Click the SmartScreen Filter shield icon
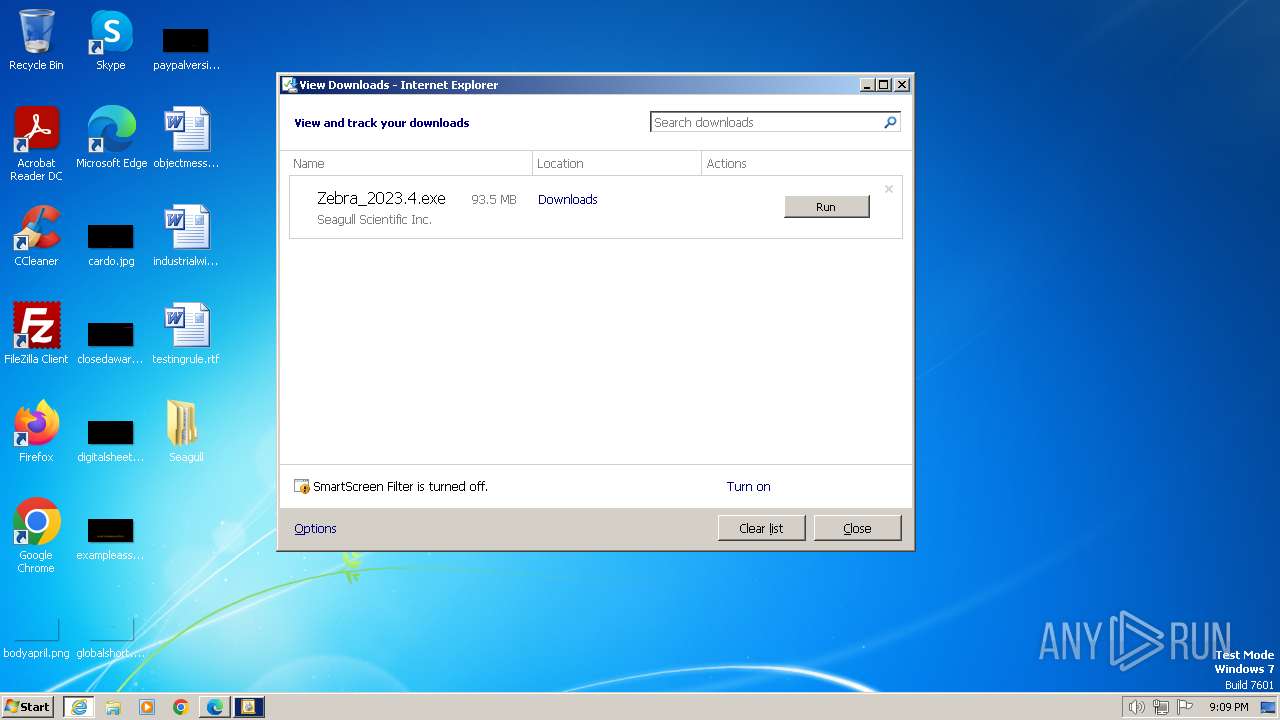Screen dimensions: 1280x720 click(302, 486)
